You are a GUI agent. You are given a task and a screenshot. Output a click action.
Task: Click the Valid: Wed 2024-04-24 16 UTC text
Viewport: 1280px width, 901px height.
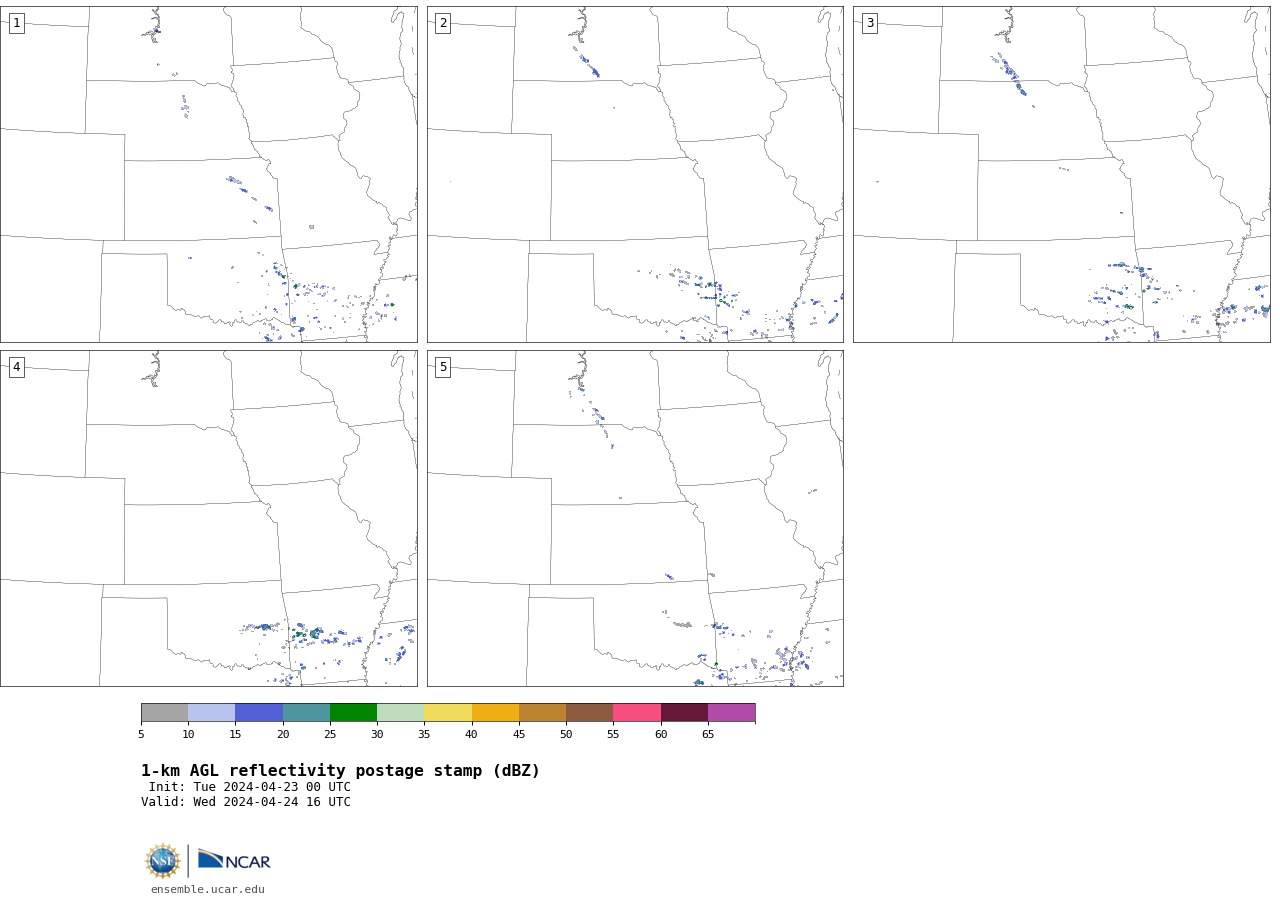(246, 802)
